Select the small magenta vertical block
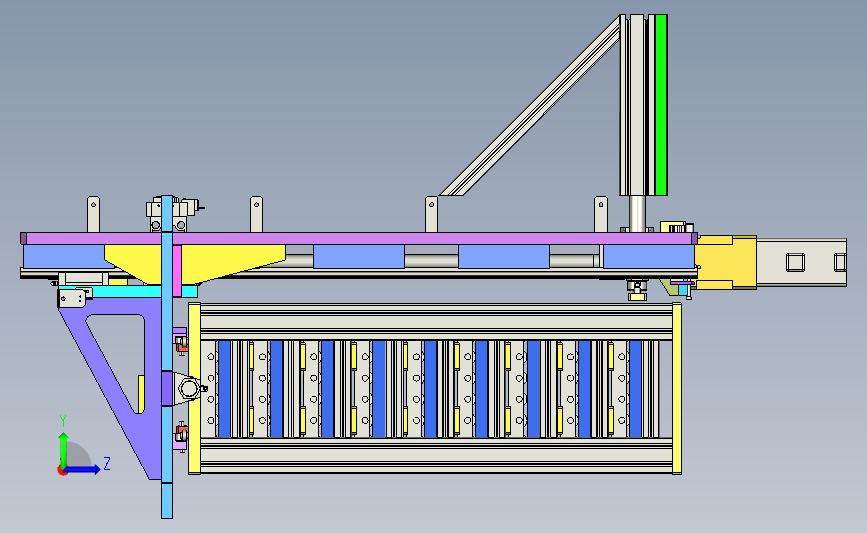The width and height of the screenshot is (867, 533). [177, 271]
